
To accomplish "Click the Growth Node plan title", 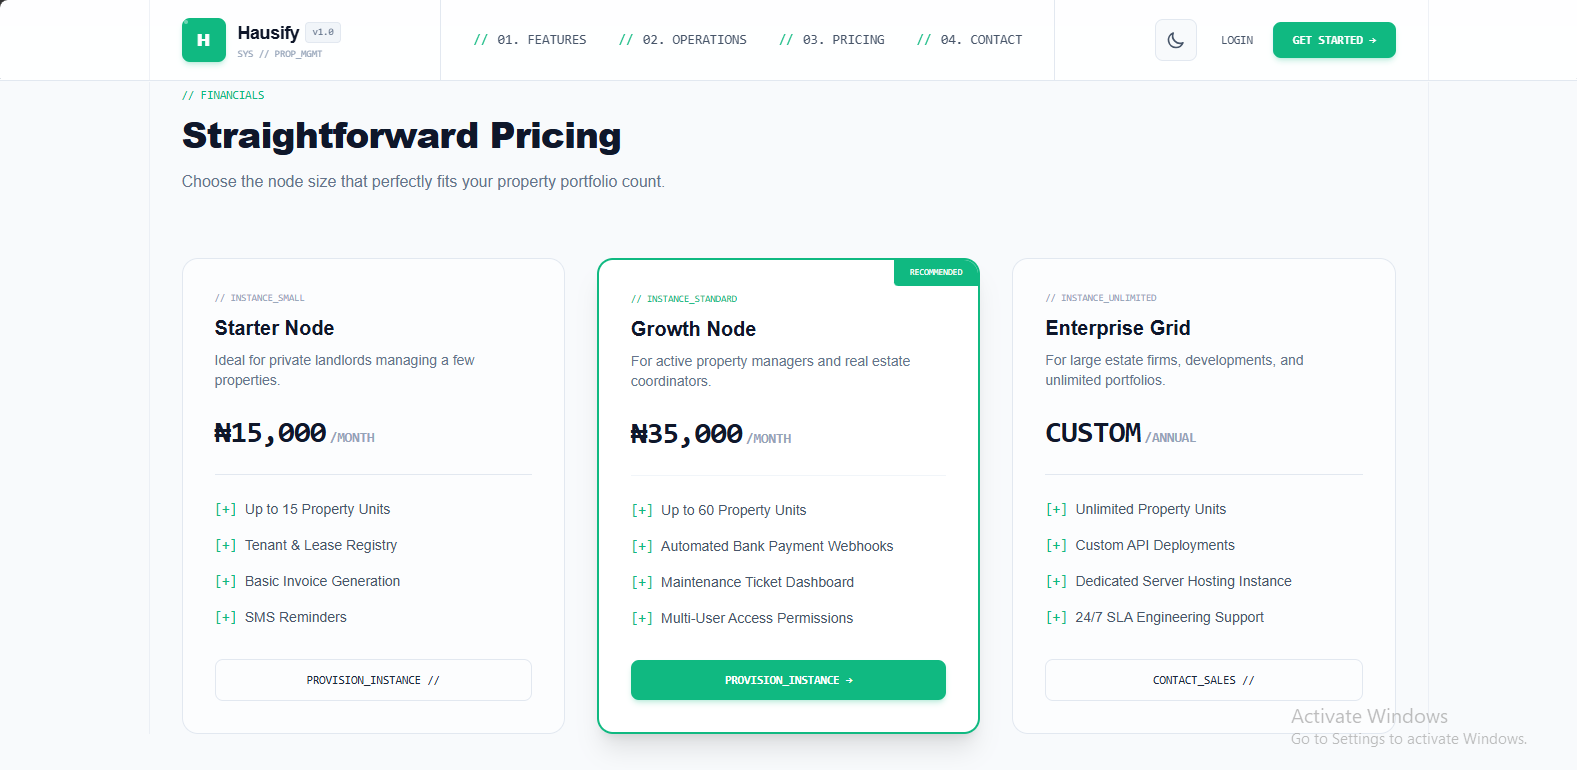I will [693, 329].
